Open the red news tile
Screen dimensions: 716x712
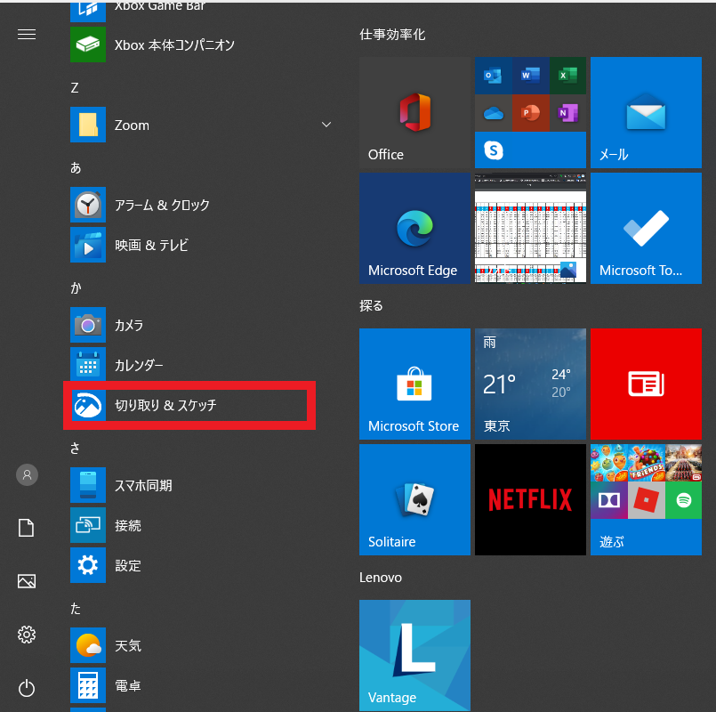[x=646, y=384]
